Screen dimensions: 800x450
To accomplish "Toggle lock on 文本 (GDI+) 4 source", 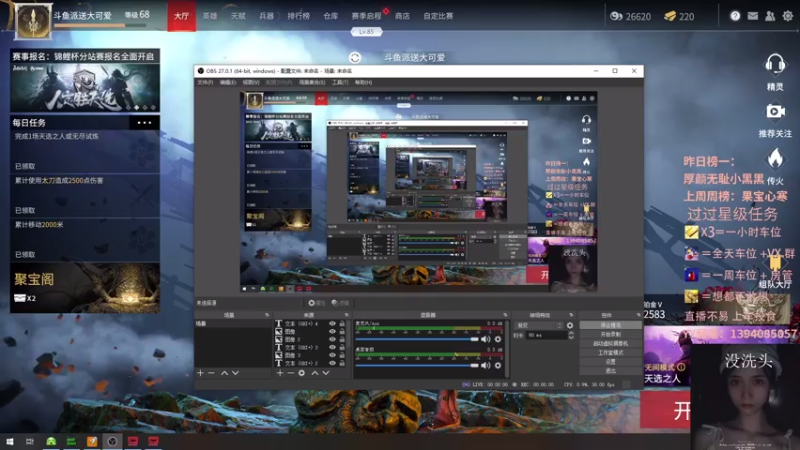I will (342, 323).
